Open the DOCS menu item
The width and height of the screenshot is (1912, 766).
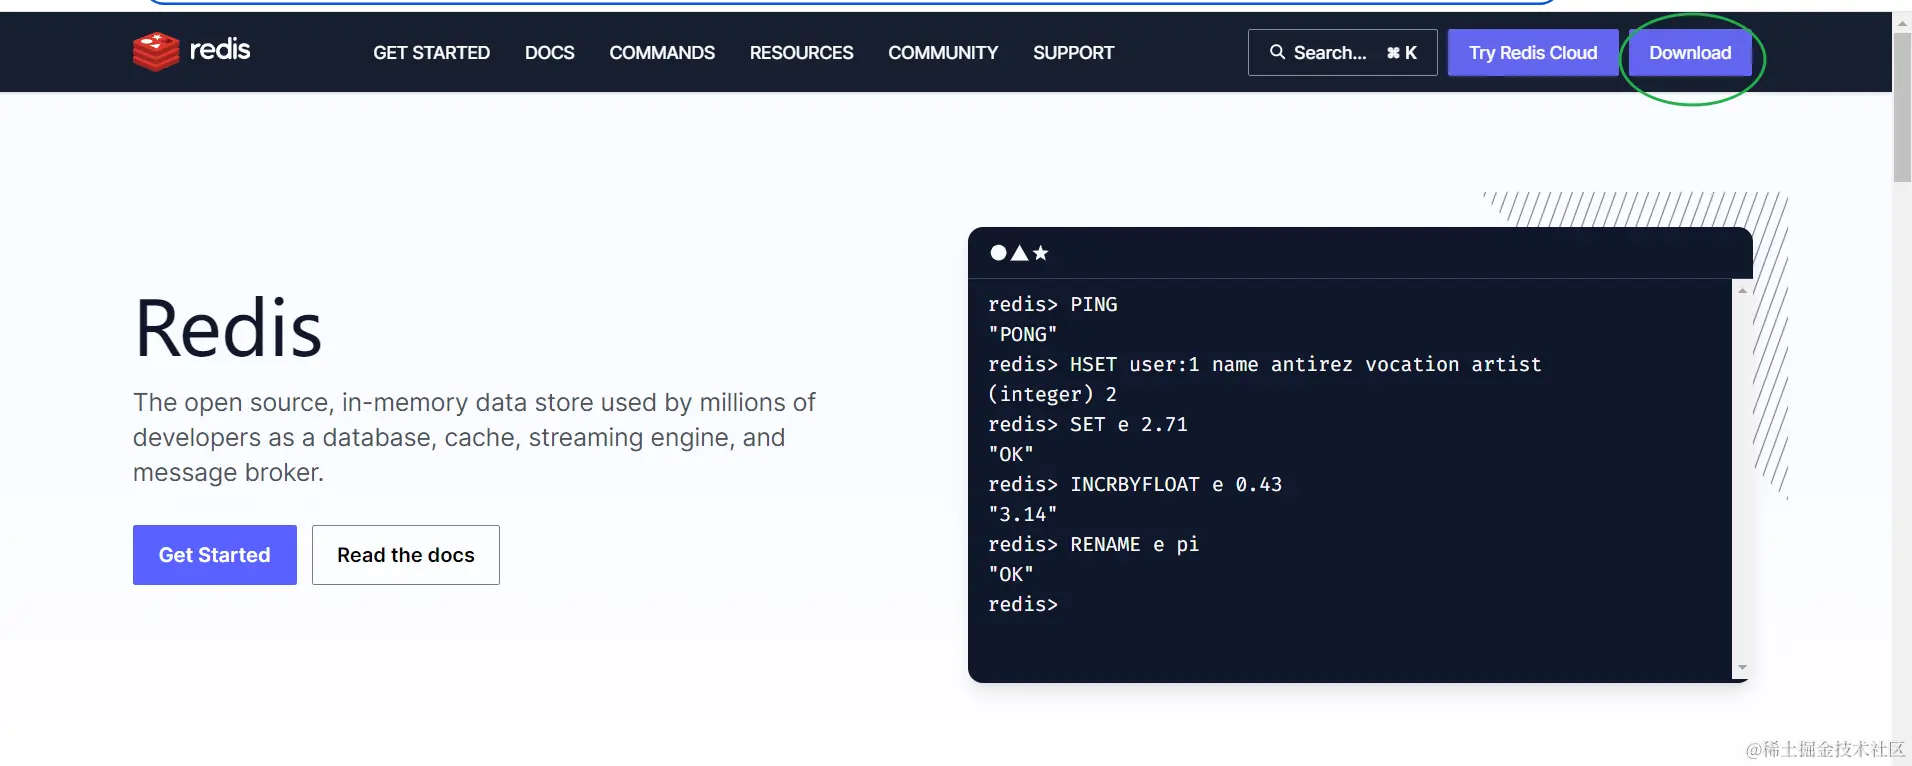[549, 52]
